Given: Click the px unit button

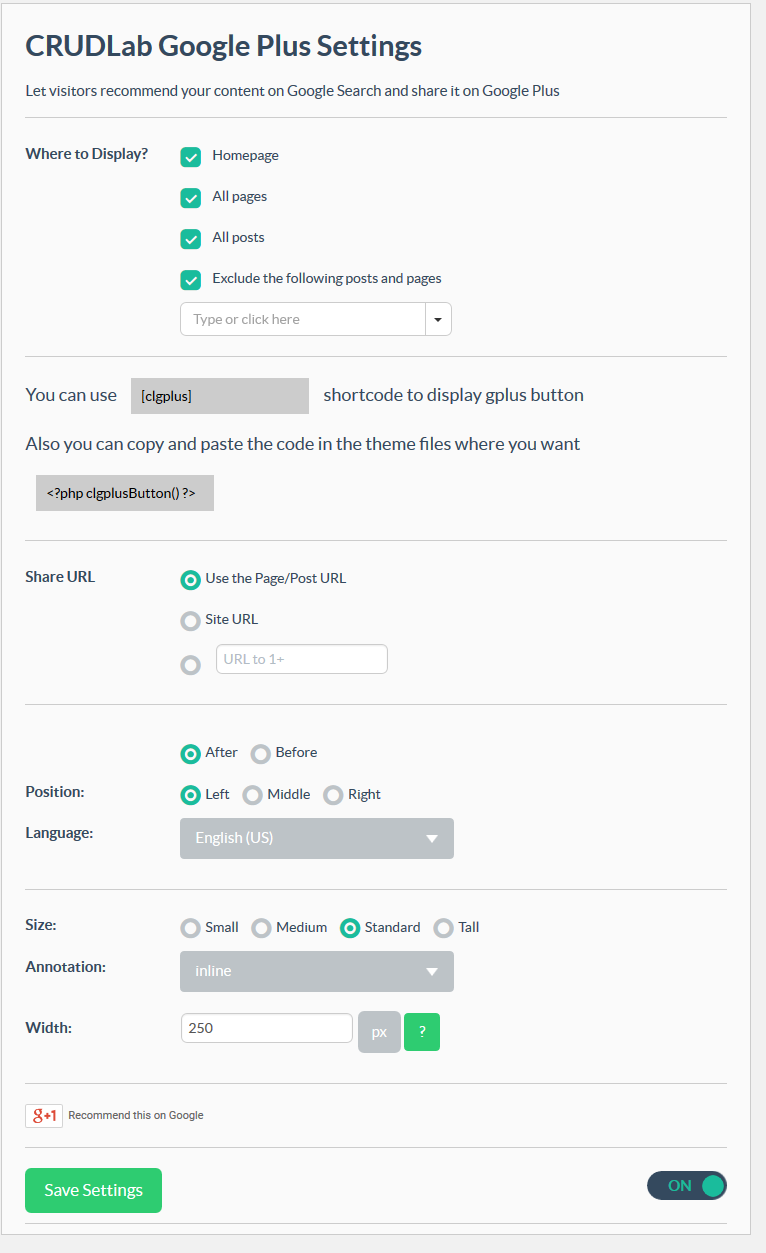Looking at the screenshot, I should 379,1032.
